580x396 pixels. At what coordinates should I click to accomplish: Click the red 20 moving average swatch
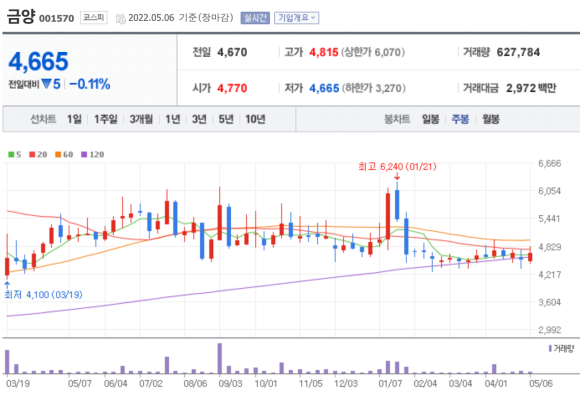click(x=32, y=155)
